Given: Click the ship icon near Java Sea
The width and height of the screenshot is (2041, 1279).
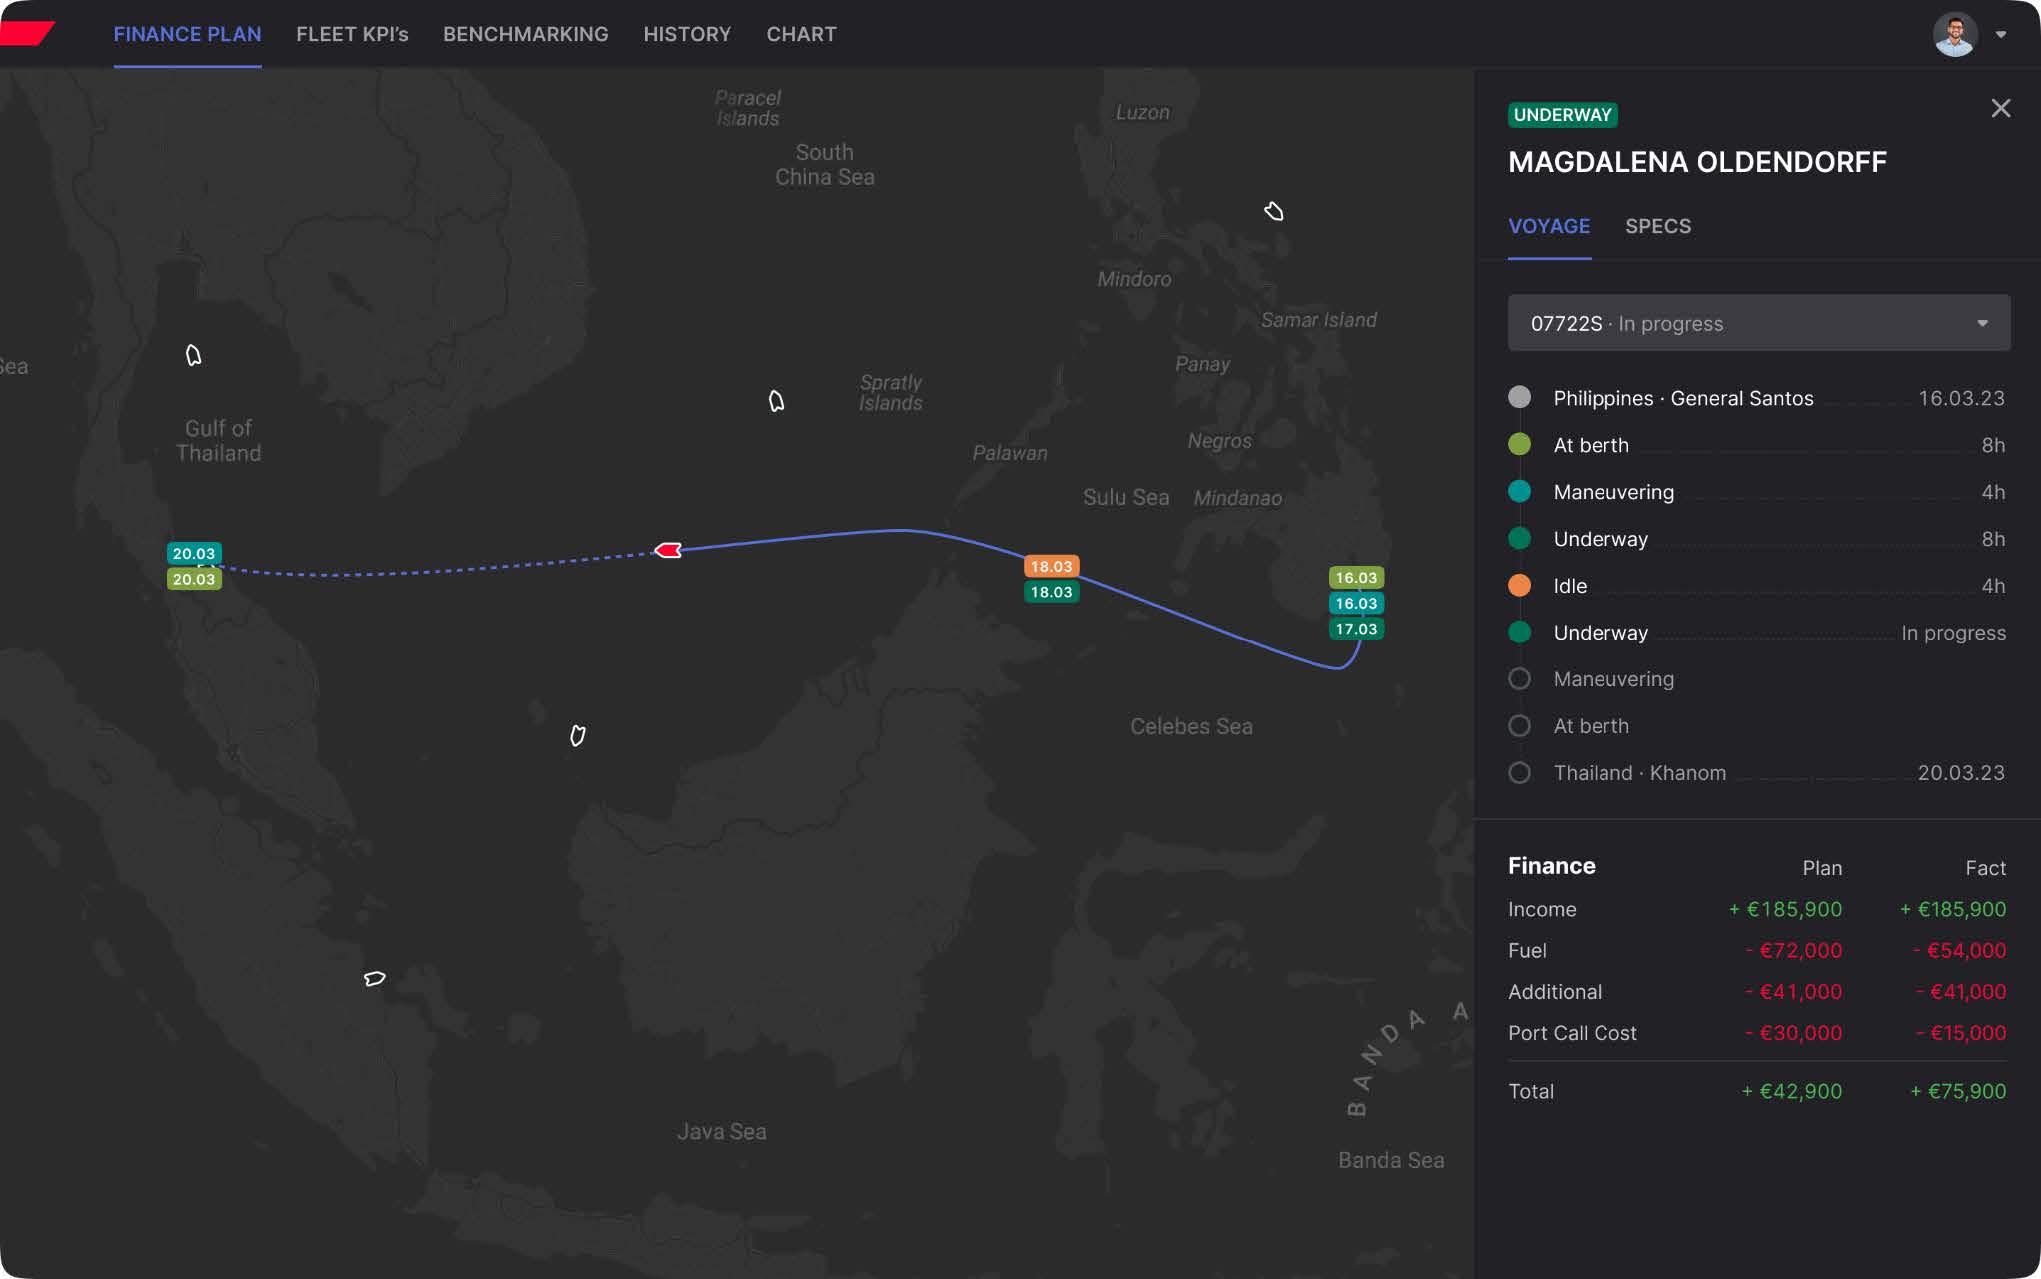Looking at the screenshot, I should click(x=375, y=978).
